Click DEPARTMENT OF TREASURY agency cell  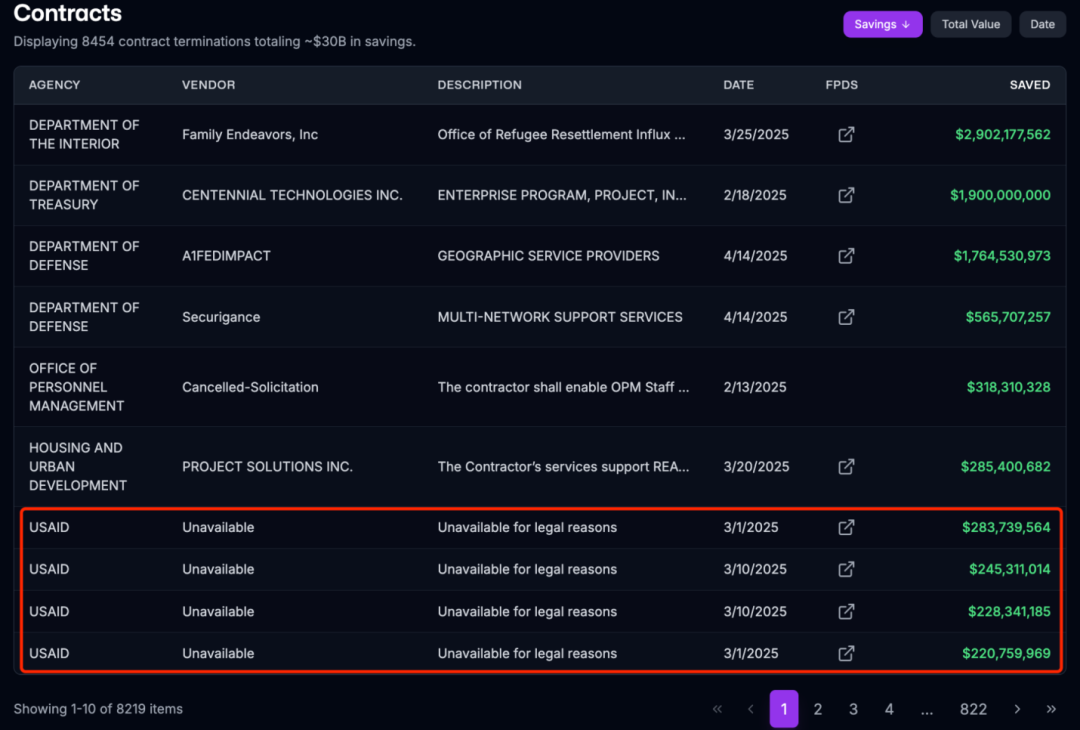point(84,195)
